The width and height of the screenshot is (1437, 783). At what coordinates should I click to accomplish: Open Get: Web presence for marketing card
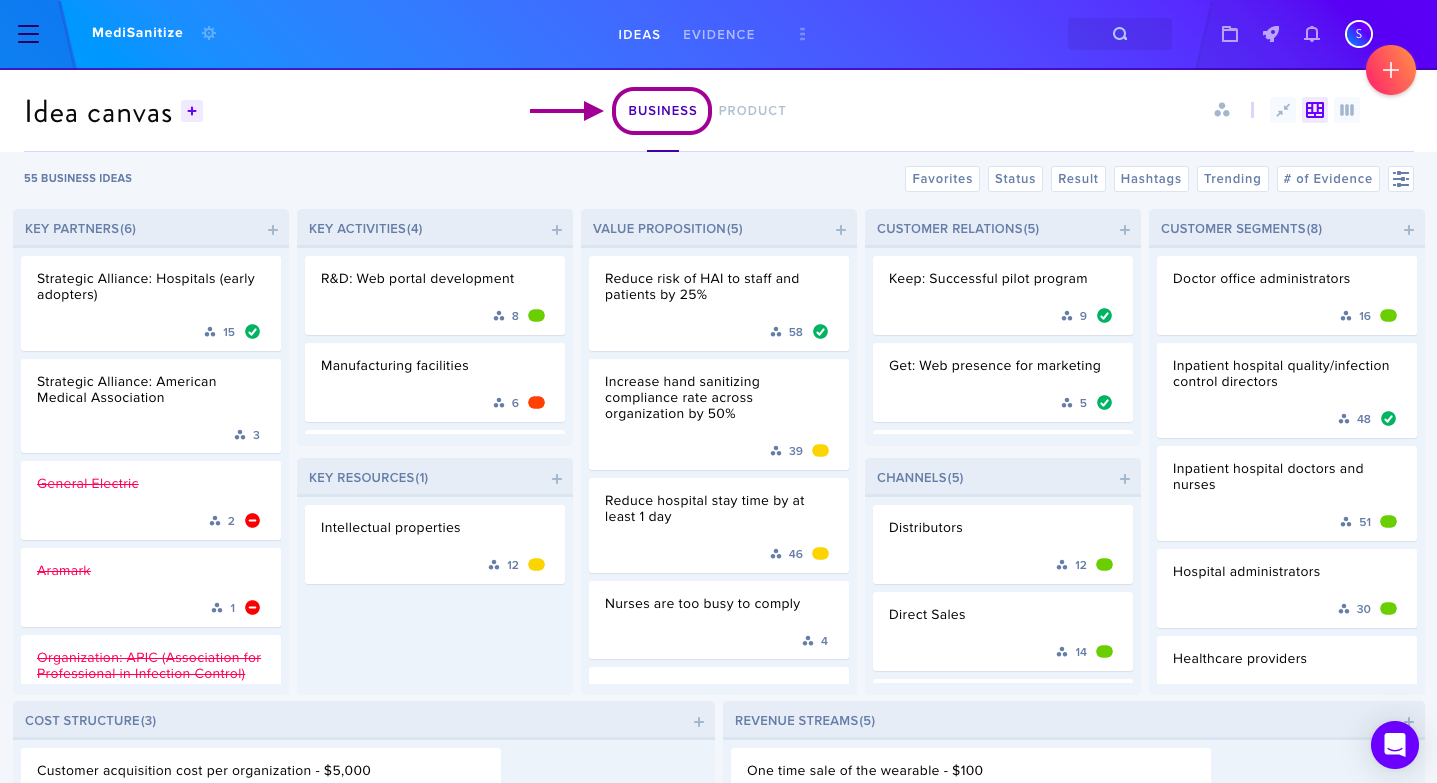tap(1003, 382)
